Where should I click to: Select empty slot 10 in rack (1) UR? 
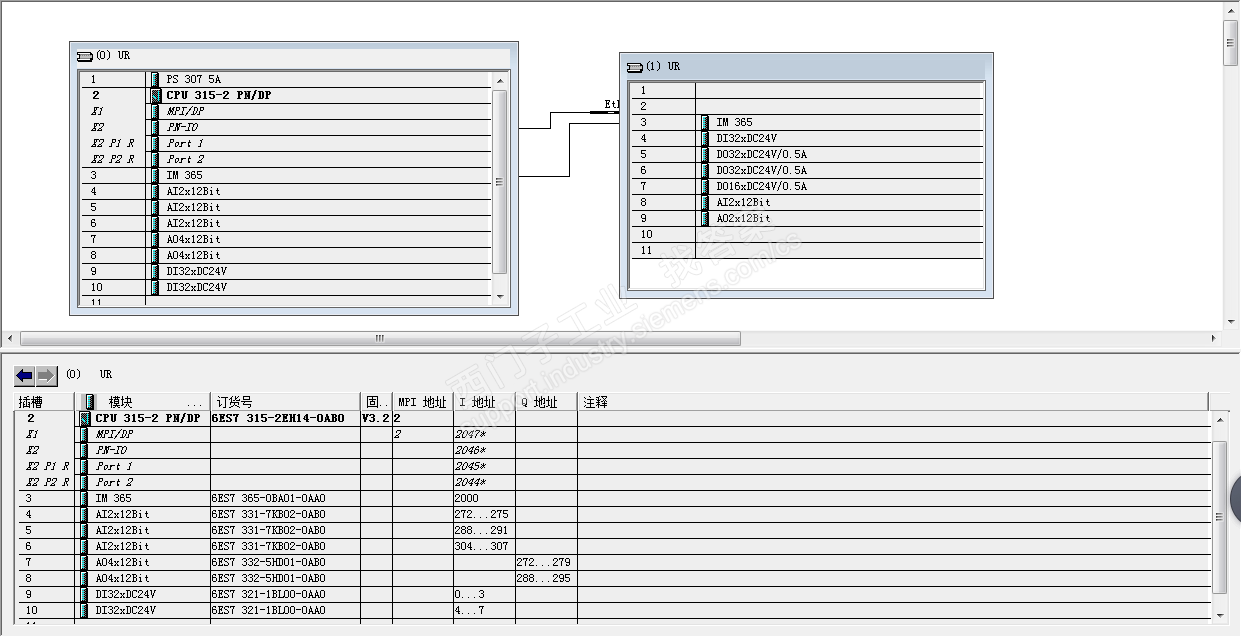[807, 234]
